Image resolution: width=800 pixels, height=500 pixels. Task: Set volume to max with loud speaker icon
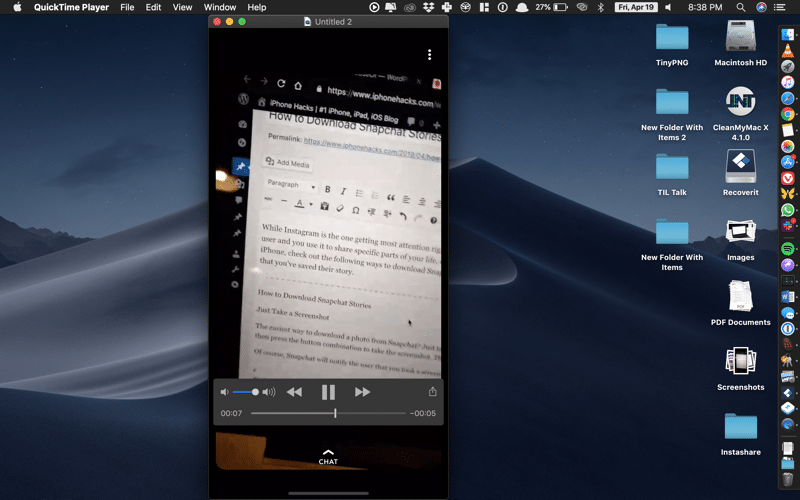(268, 392)
